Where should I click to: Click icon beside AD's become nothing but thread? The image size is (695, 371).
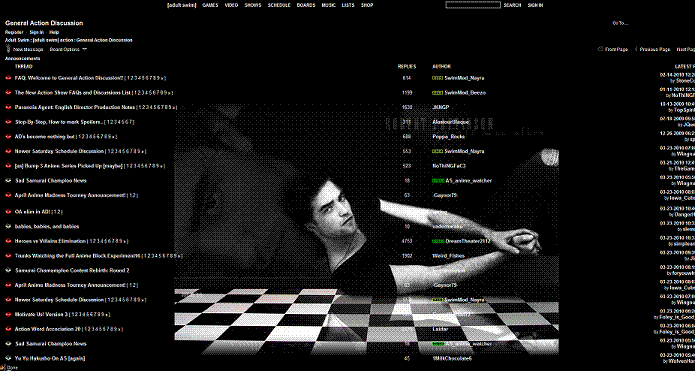8,137
